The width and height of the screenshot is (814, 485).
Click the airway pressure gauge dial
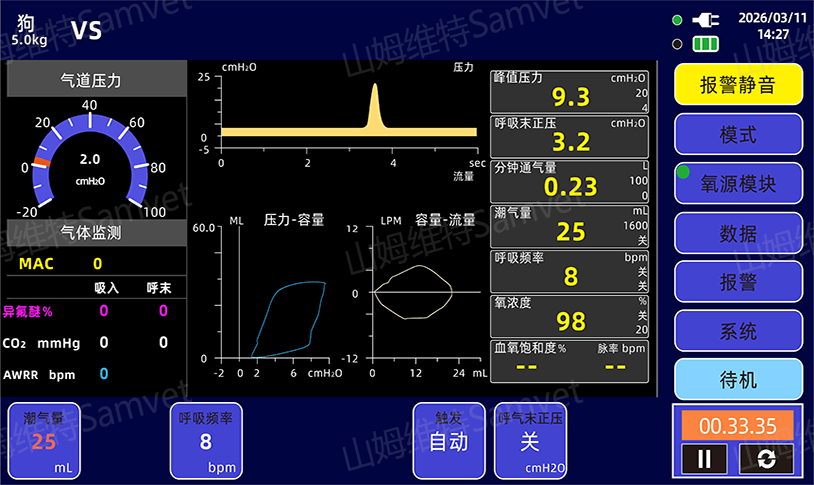pyautogui.click(x=90, y=162)
